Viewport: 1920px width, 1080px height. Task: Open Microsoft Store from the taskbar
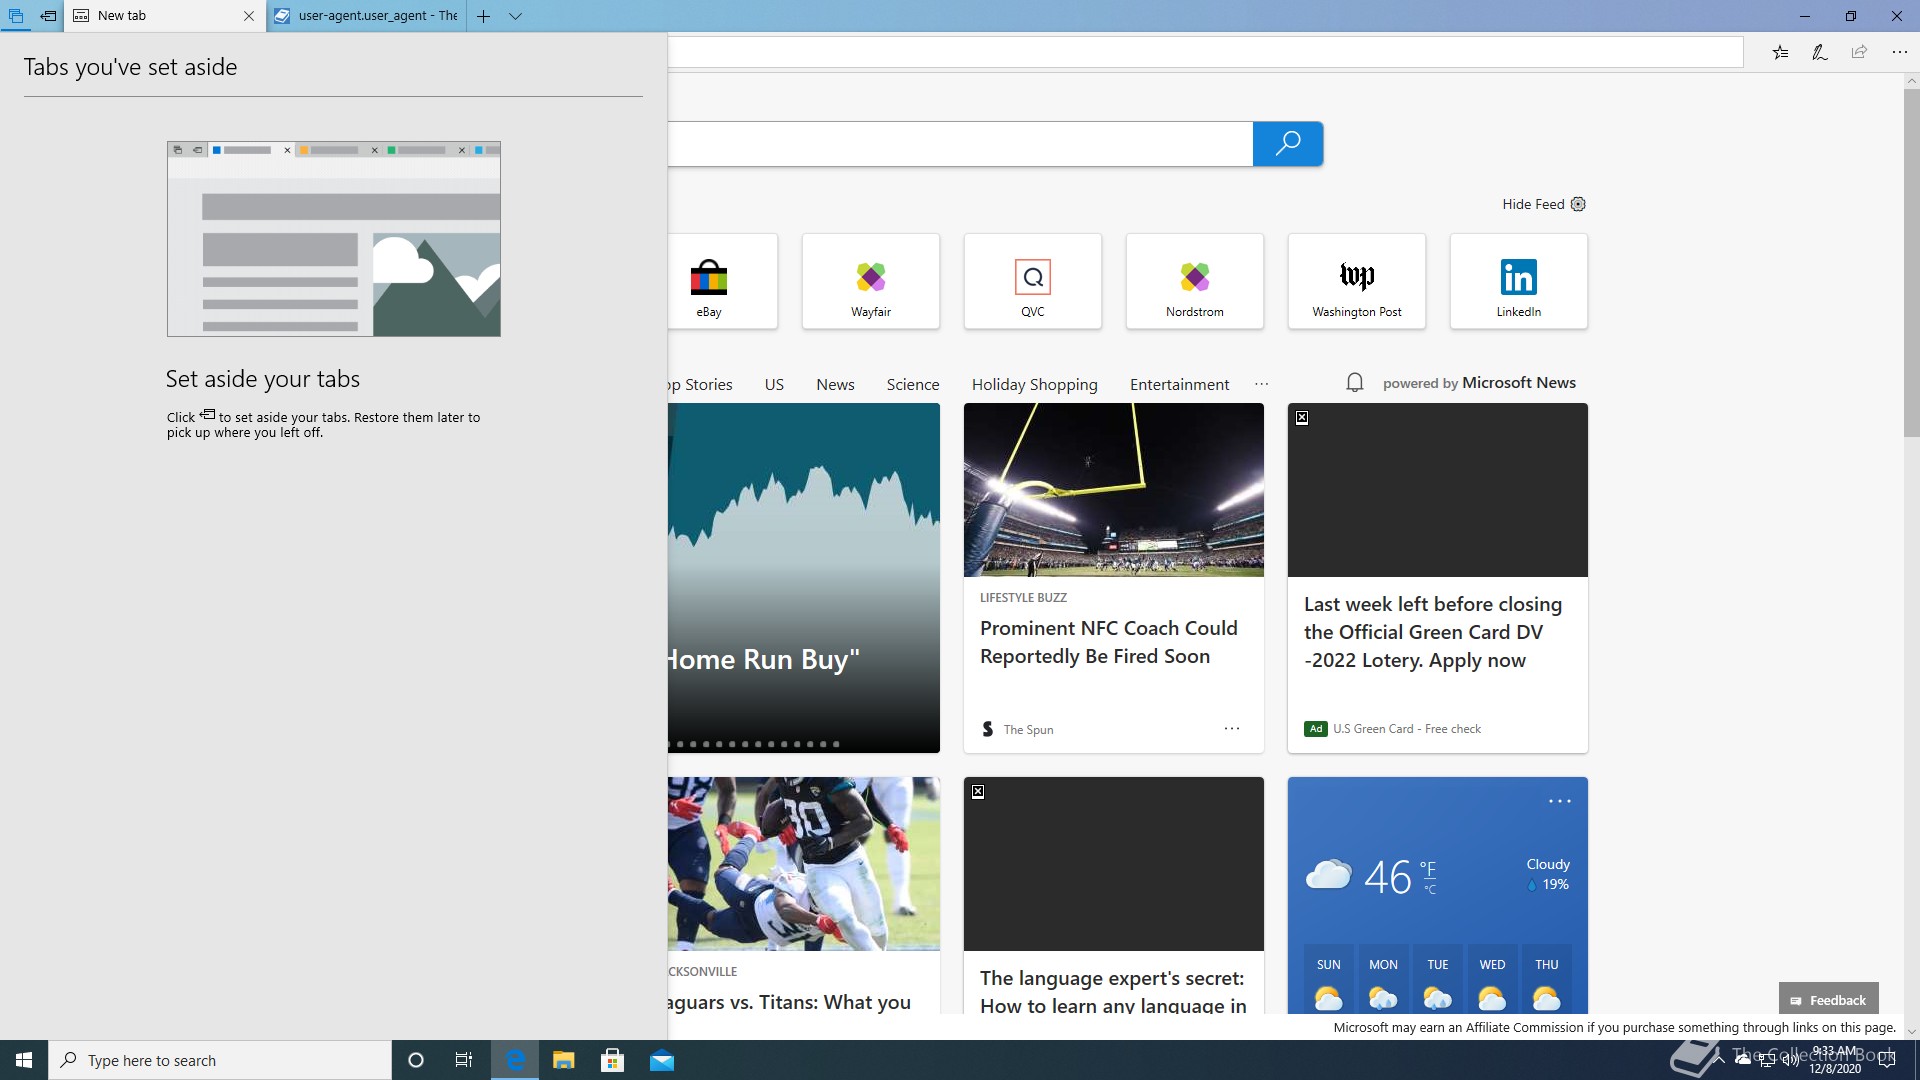click(613, 1060)
